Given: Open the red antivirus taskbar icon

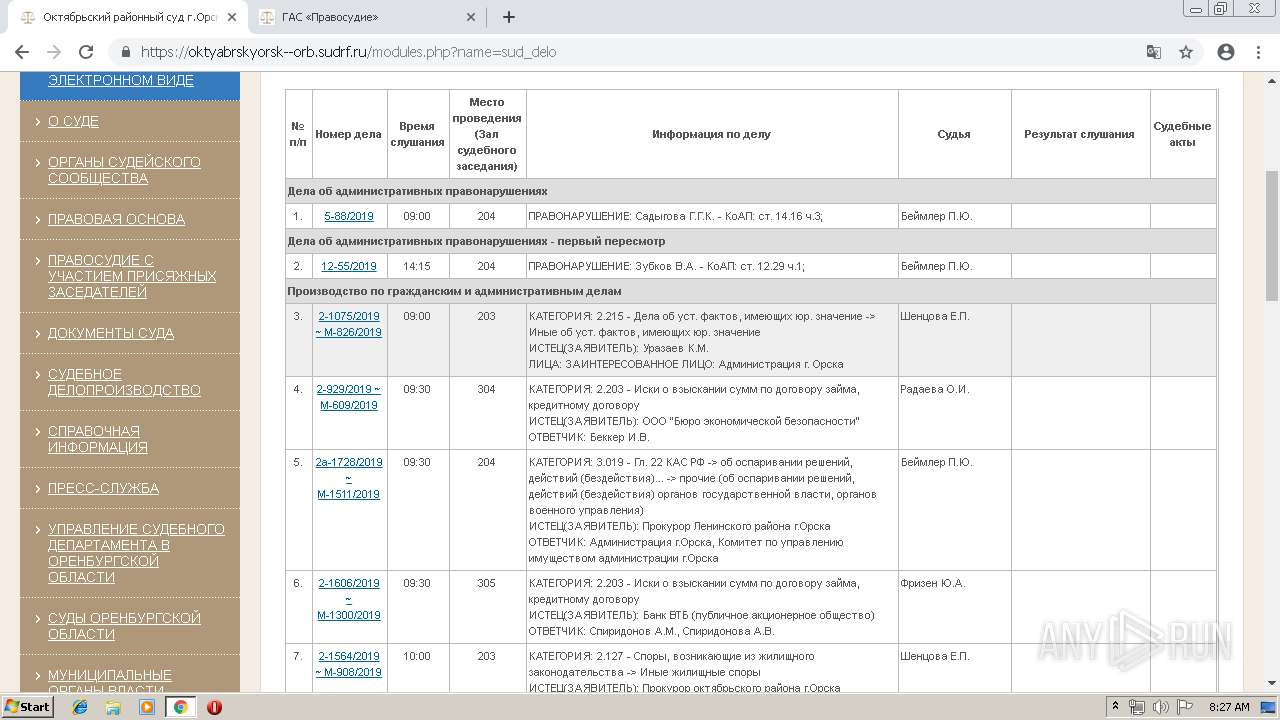Looking at the screenshot, I should 214,707.
